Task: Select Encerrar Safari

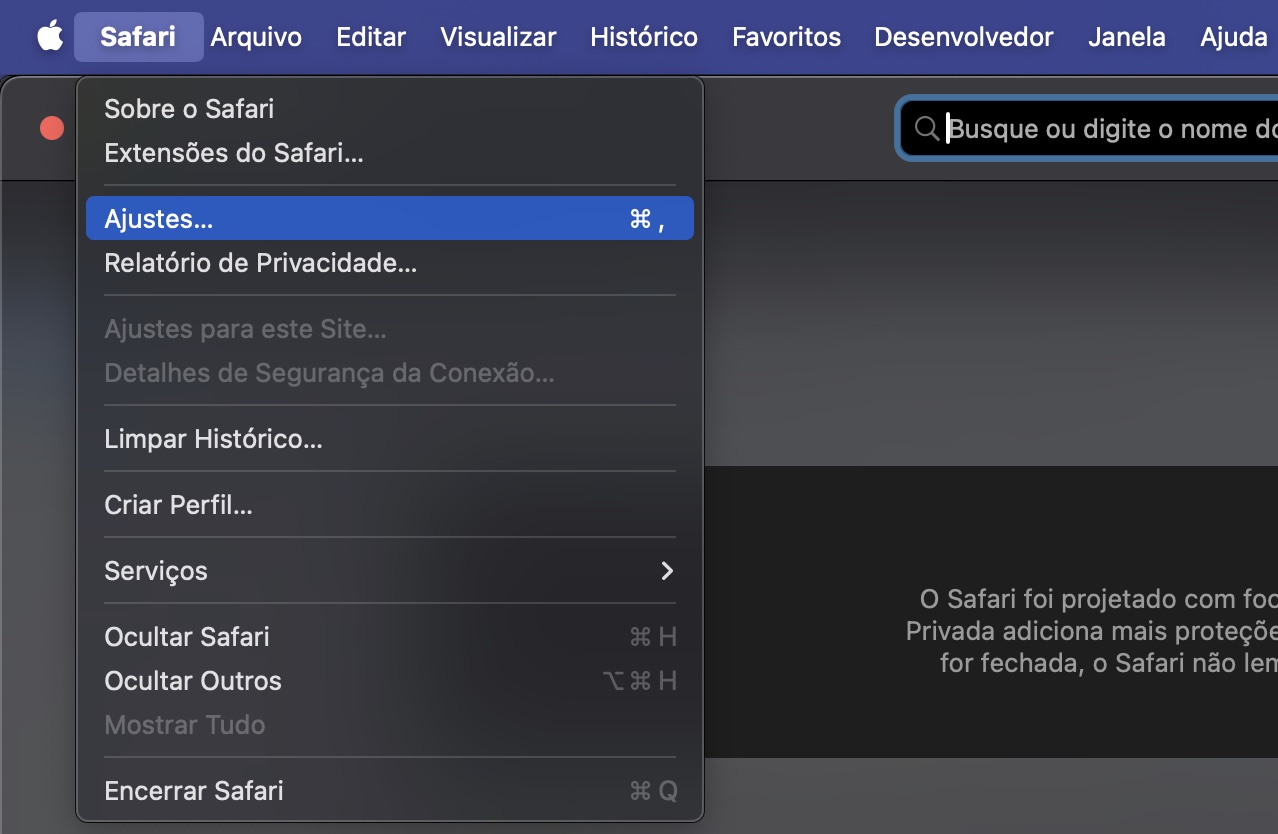Action: (x=193, y=791)
